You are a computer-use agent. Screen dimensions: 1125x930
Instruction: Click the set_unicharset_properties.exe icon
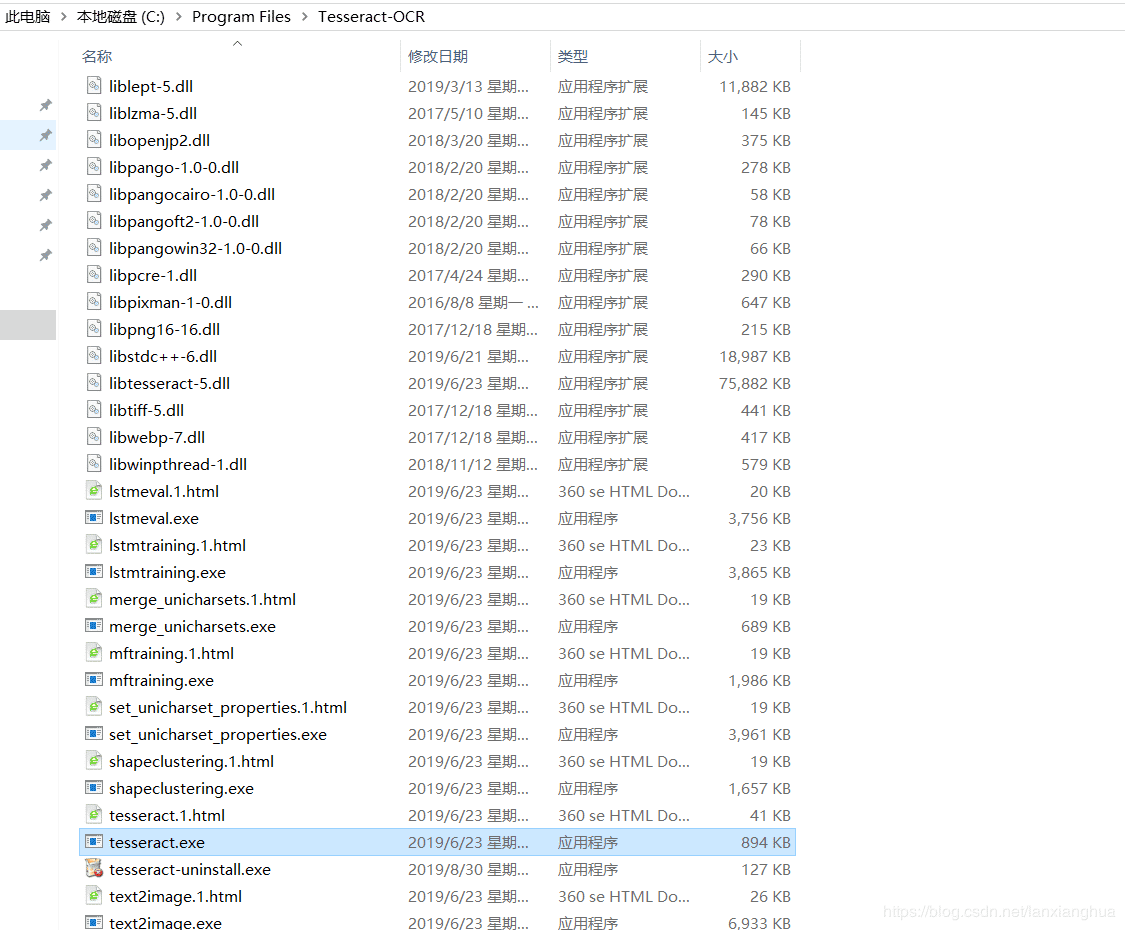94,734
